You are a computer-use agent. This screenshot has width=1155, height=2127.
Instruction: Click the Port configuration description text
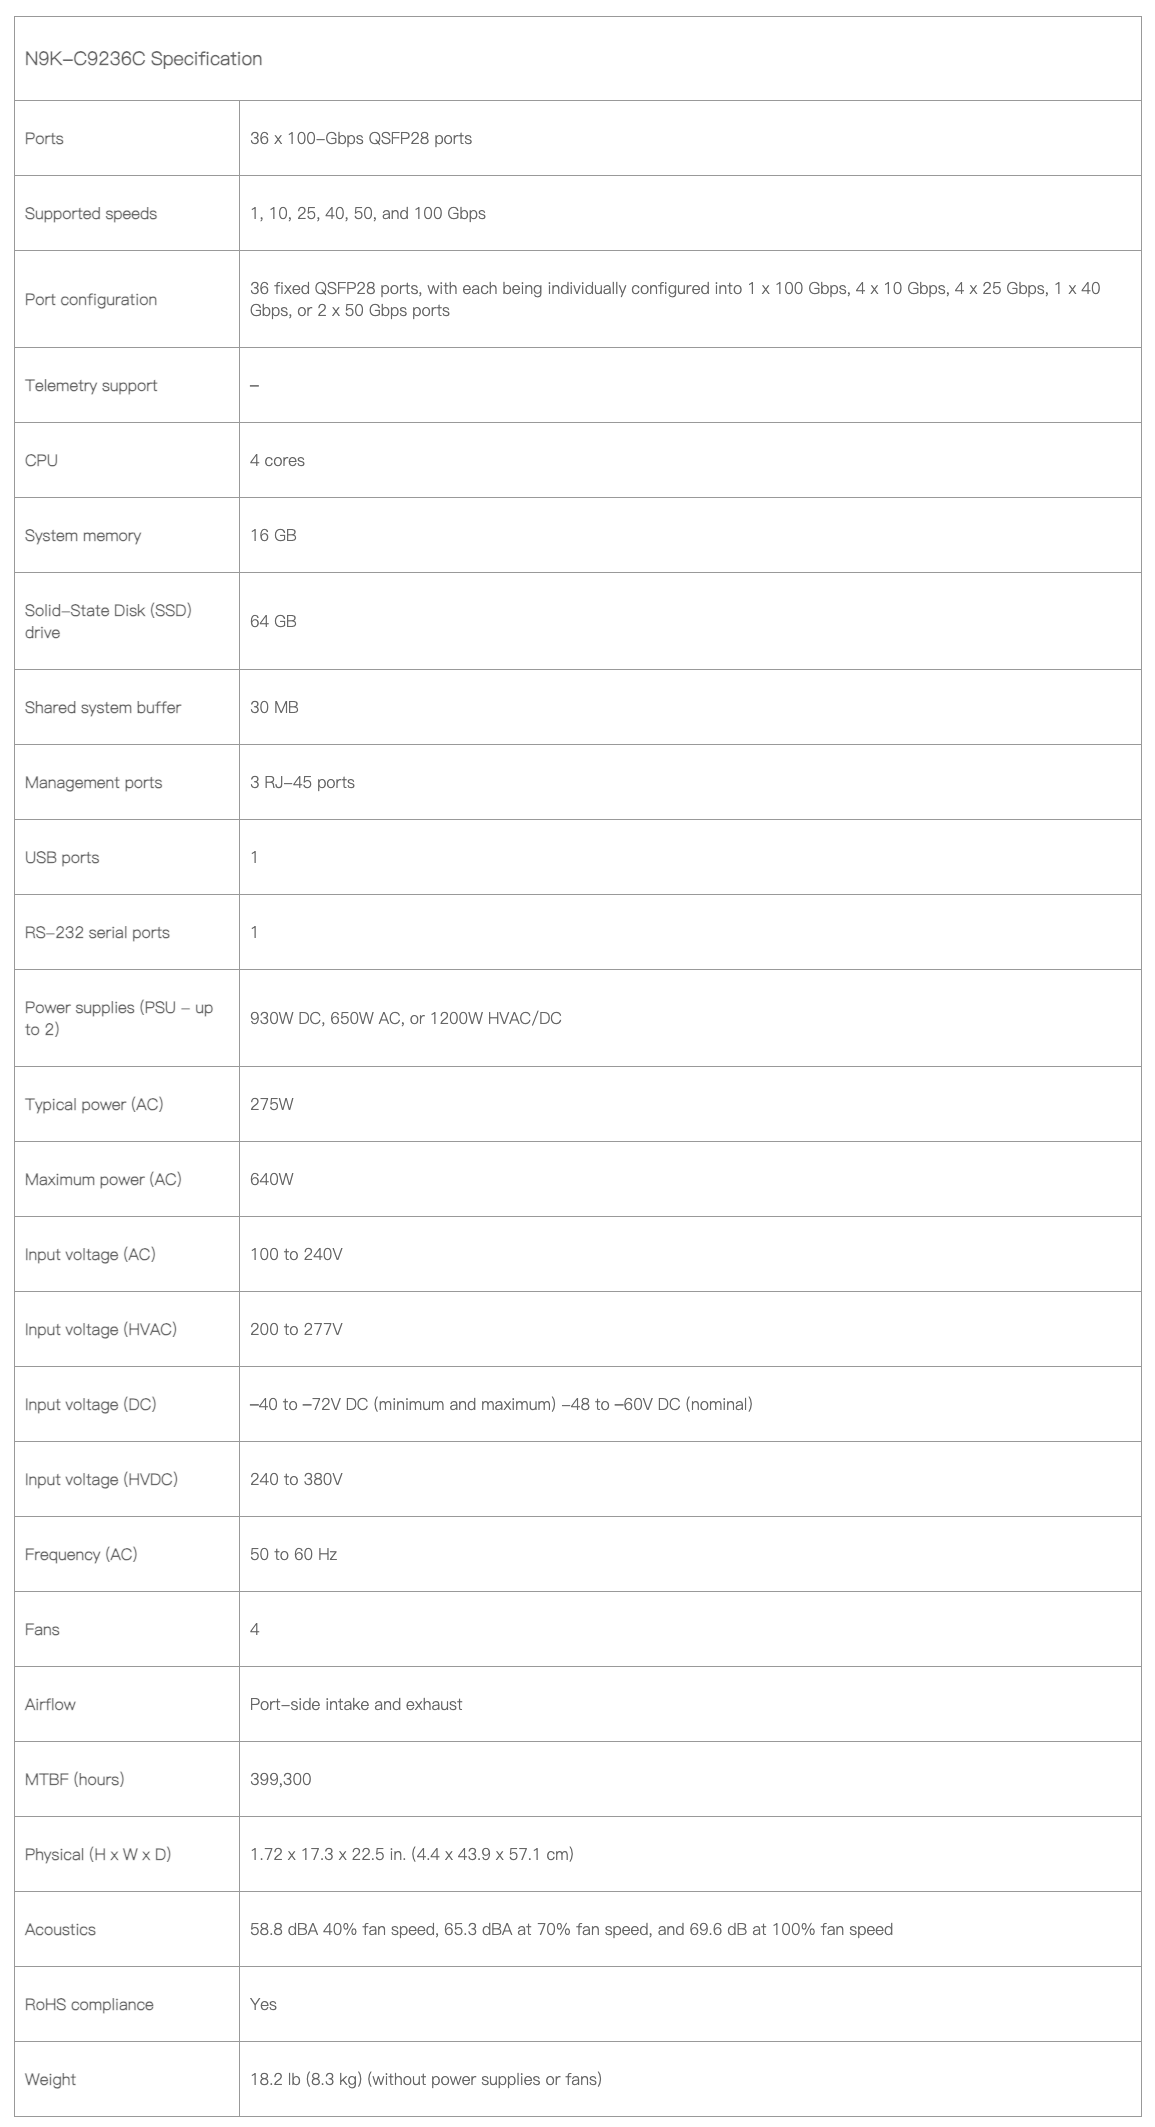(x=674, y=299)
